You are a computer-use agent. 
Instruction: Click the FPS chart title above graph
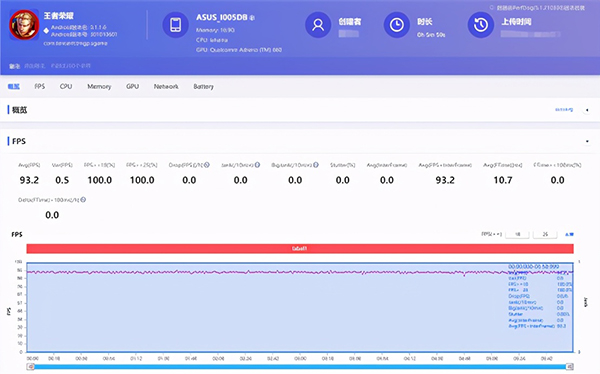[17, 234]
